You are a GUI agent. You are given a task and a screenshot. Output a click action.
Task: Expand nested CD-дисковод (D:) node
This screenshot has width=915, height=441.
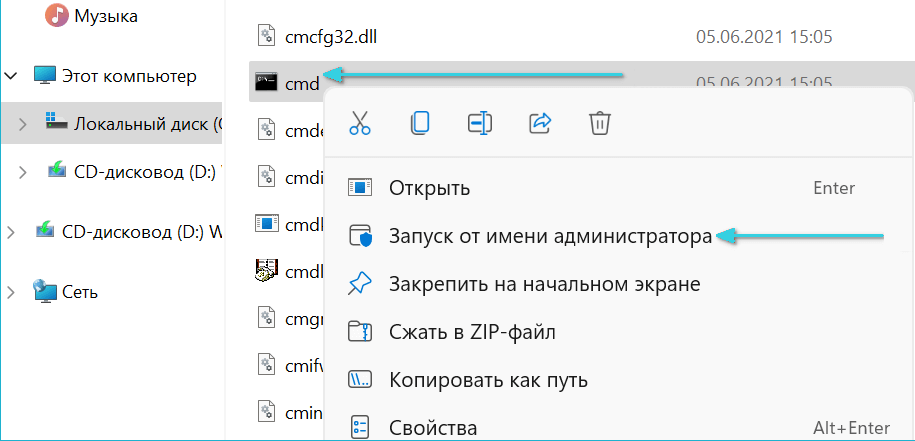[x=23, y=172]
